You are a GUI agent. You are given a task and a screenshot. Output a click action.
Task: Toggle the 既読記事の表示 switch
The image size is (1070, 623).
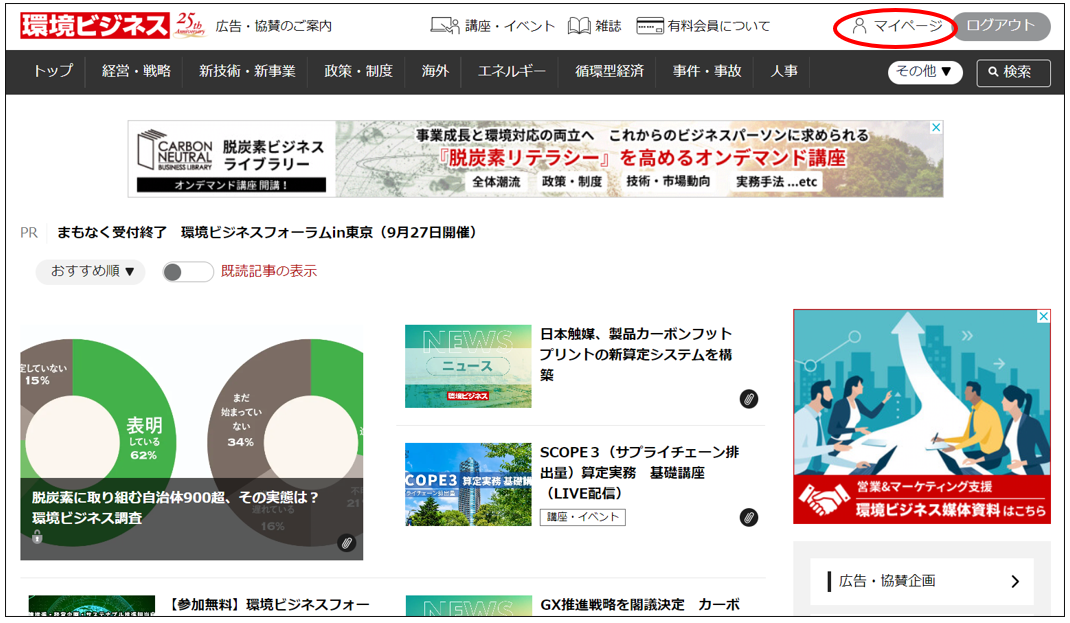point(188,272)
